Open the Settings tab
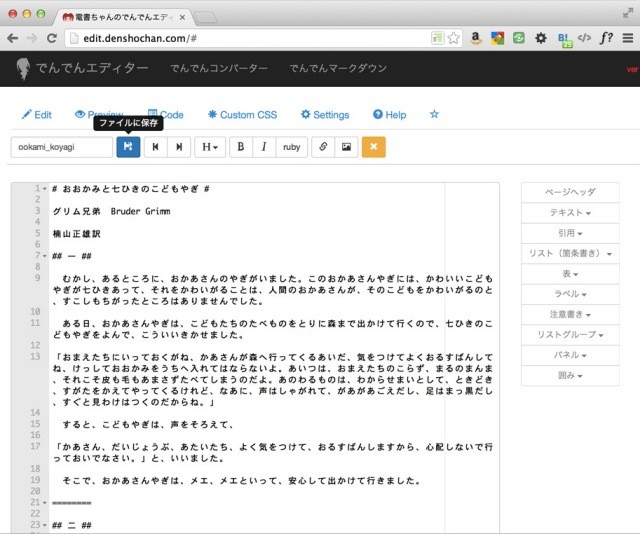 (325, 115)
